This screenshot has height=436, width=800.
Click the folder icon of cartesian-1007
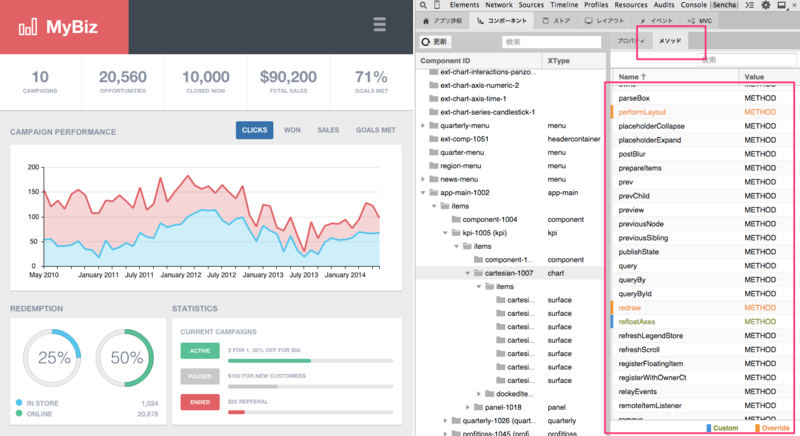click(478, 273)
